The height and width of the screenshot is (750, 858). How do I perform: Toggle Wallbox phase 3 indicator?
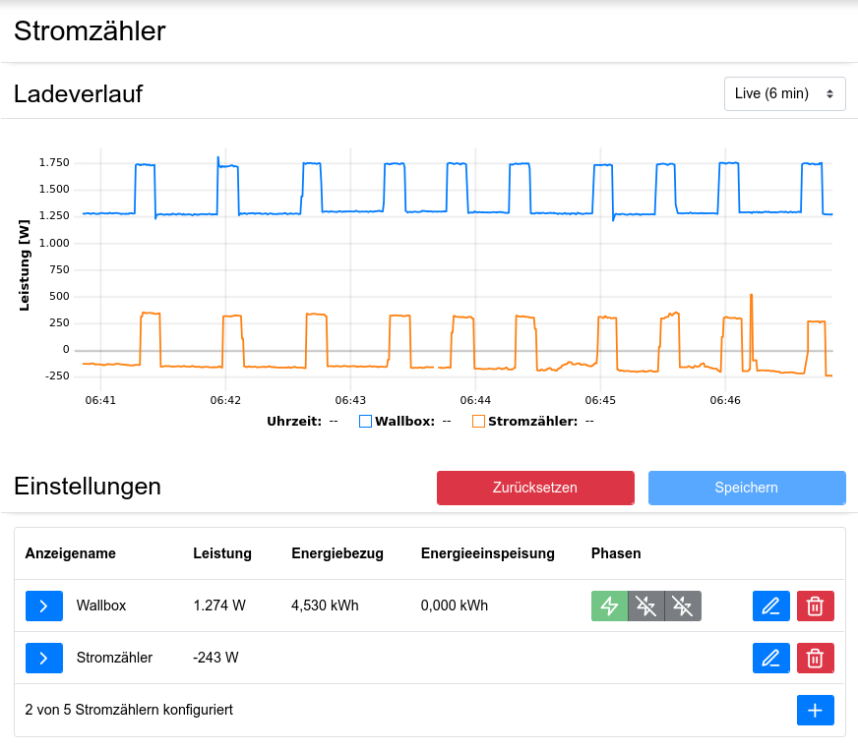click(x=683, y=606)
